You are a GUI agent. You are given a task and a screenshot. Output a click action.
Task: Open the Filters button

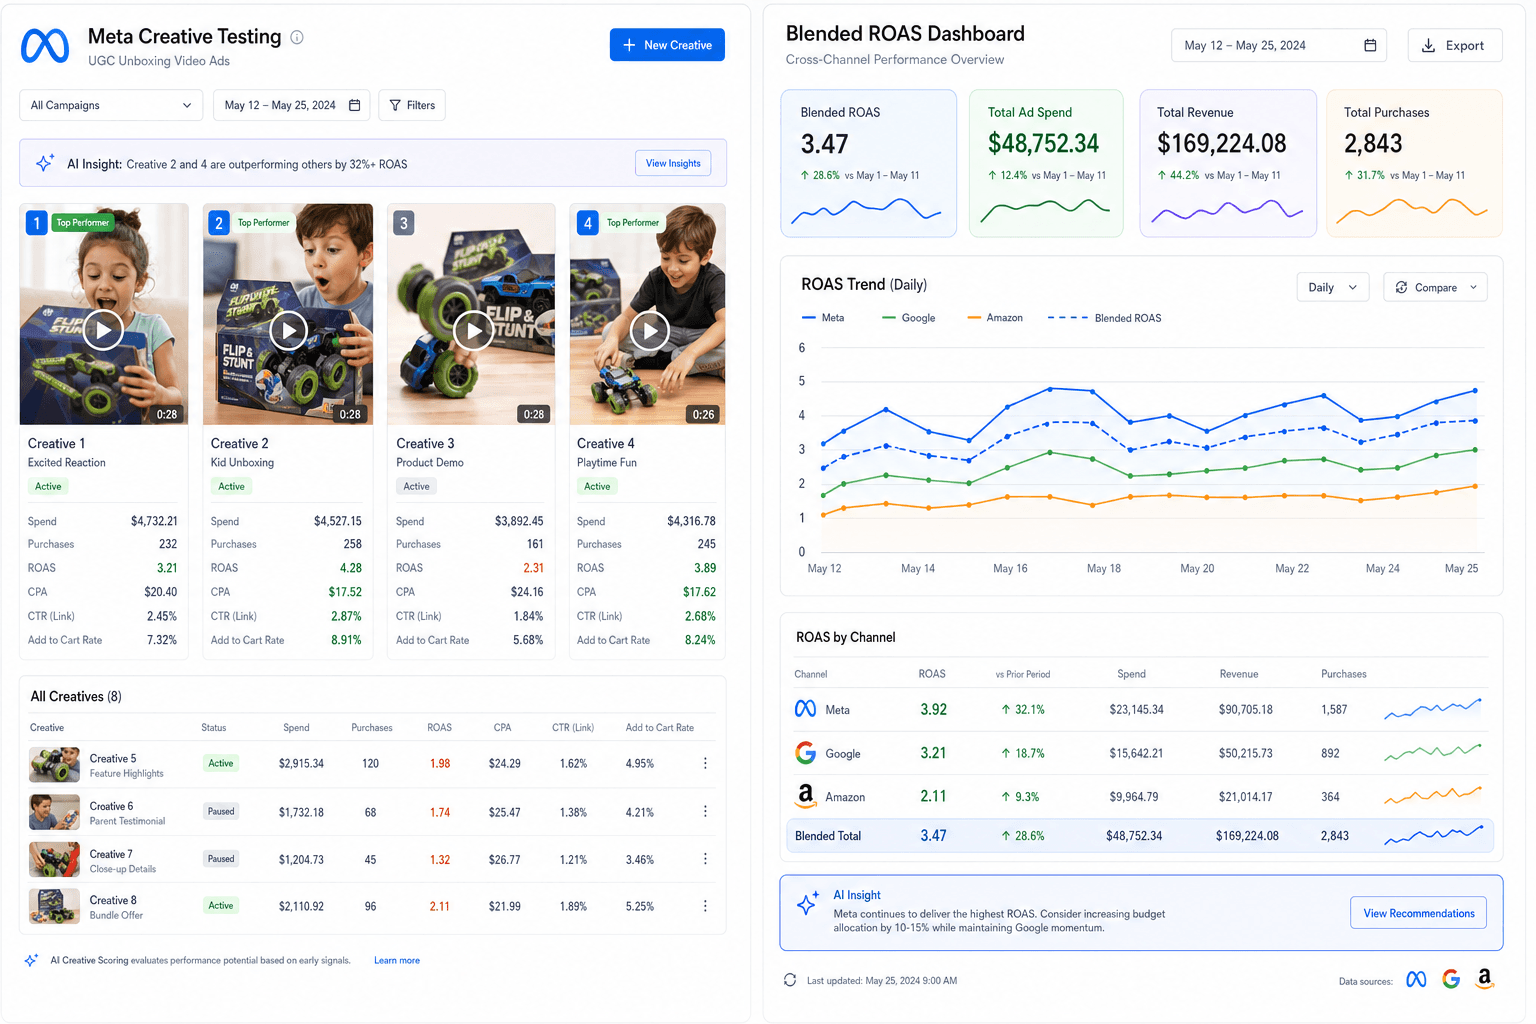click(412, 105)
